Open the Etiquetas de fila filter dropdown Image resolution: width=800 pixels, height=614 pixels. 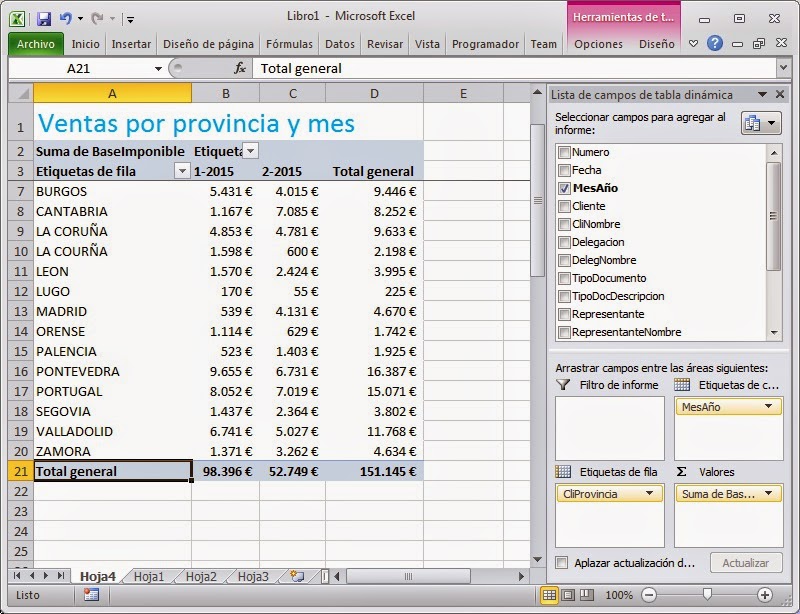click(181, 171)
